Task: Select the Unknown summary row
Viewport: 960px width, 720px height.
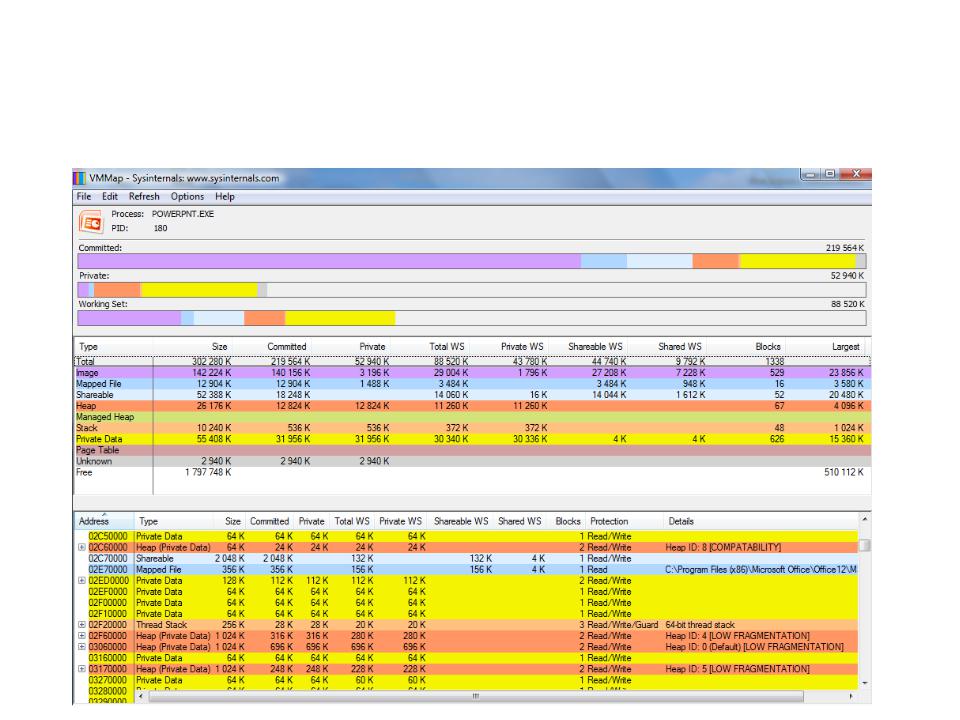Action: tap(472, 461)
